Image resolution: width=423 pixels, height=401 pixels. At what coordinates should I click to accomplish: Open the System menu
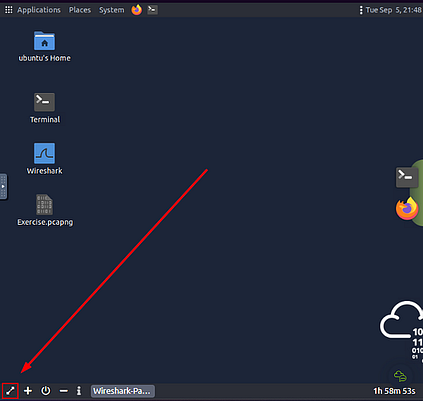click(111, 10)
